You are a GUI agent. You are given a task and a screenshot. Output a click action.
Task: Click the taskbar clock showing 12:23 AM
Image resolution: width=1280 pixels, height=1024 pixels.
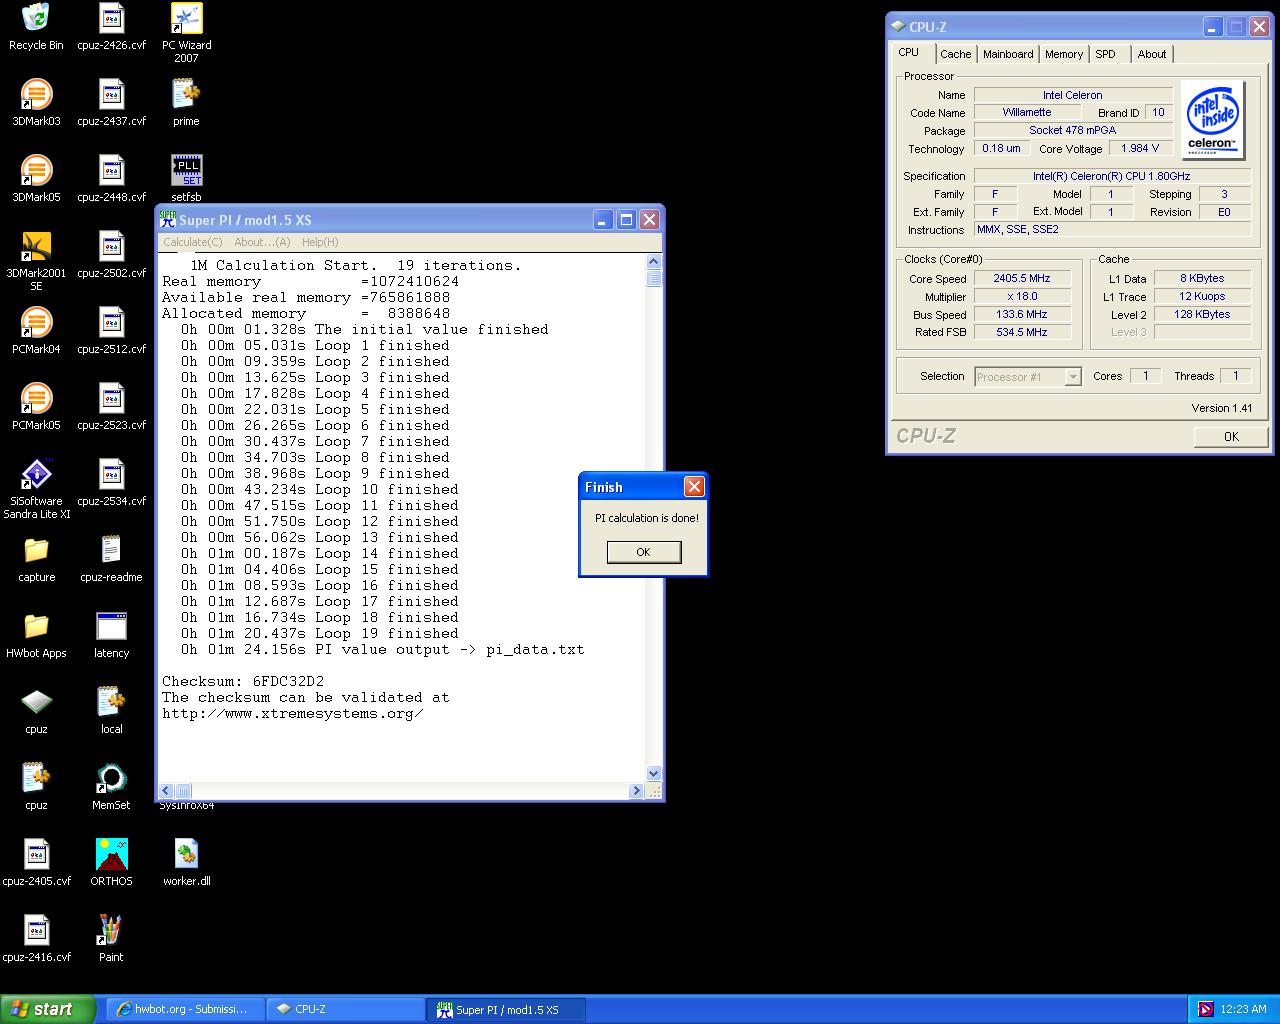(1244, 1009)
